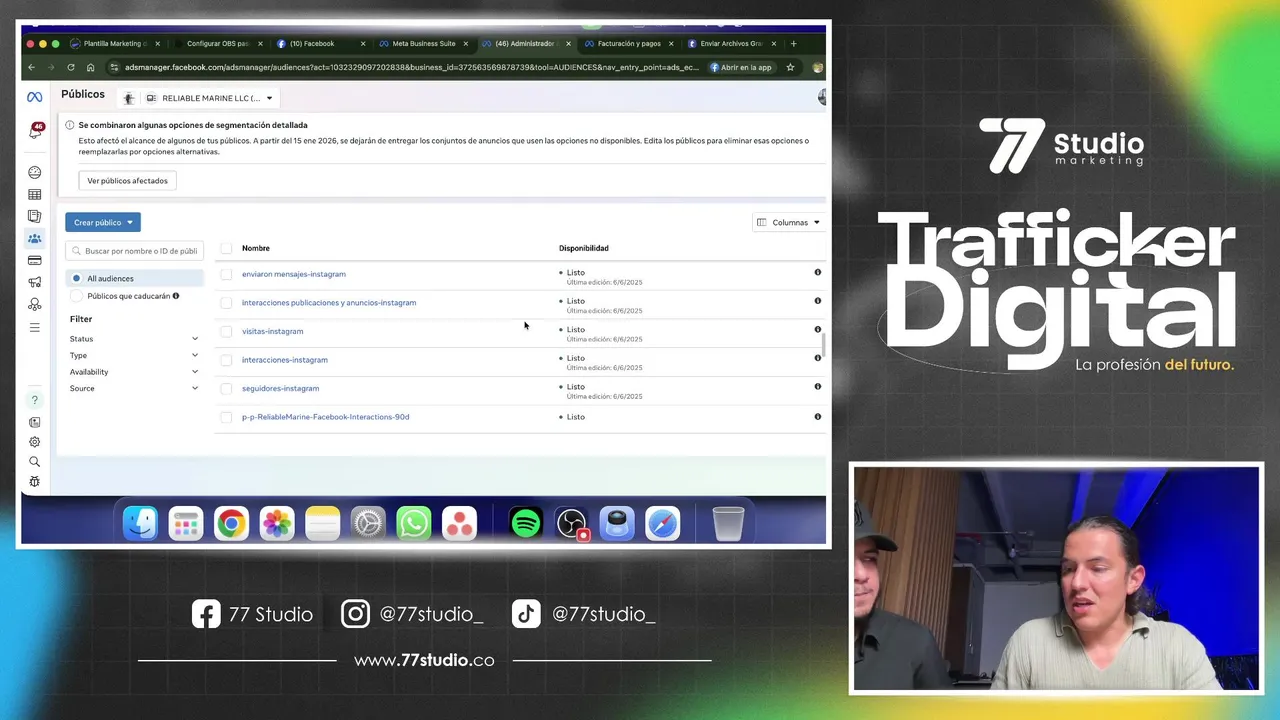Sort by the Disponibilidad column header
Image resolution: width=1280 pixels, height=720 pixels.
[x=583, y=248]
